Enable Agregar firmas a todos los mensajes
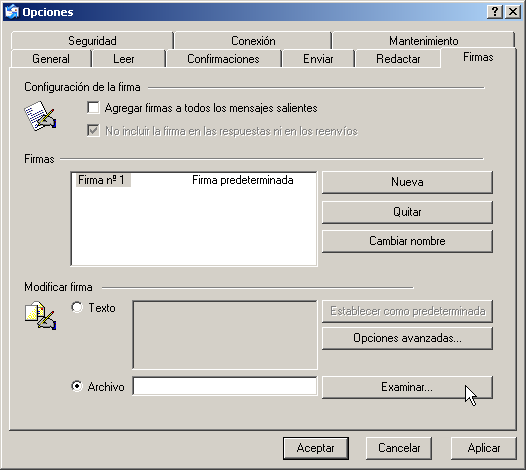The width and height of the screenshot is (526, 470). 93,108
